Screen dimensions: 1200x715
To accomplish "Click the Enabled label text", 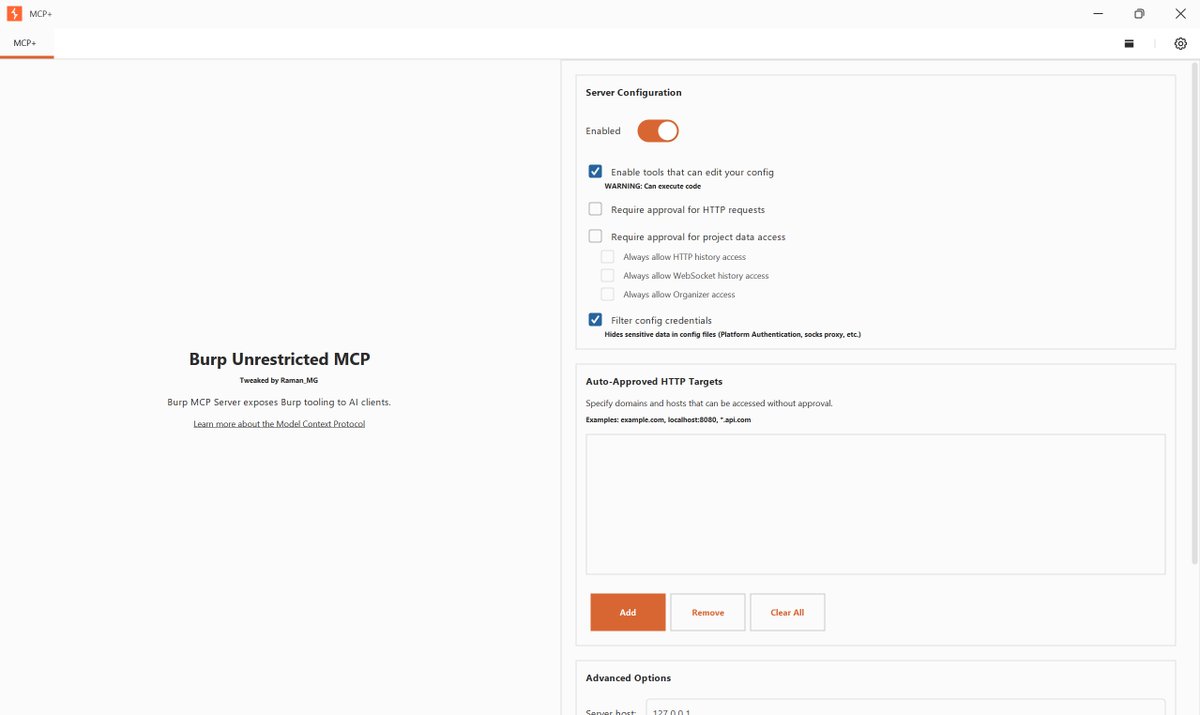I will tap(603, 131).
